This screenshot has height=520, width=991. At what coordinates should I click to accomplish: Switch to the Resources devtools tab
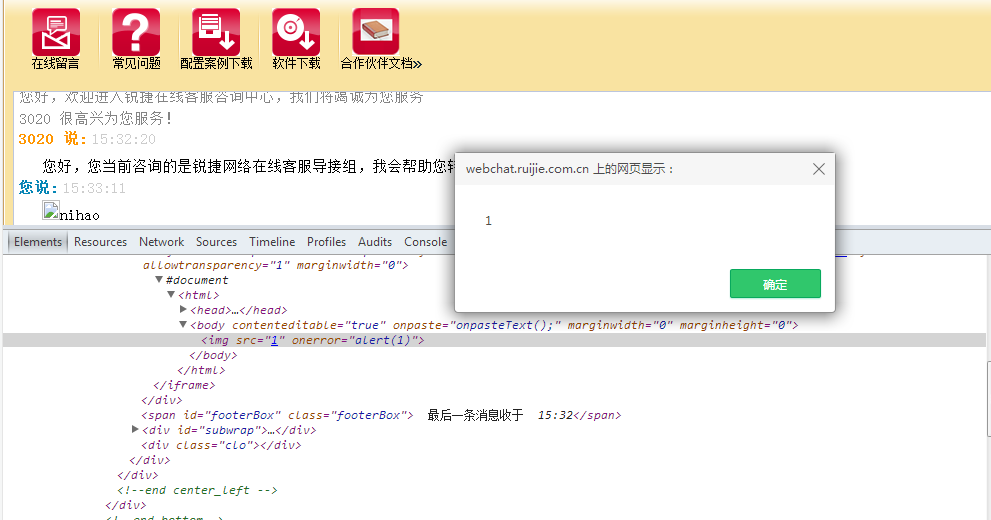click(x=100, y=242)
